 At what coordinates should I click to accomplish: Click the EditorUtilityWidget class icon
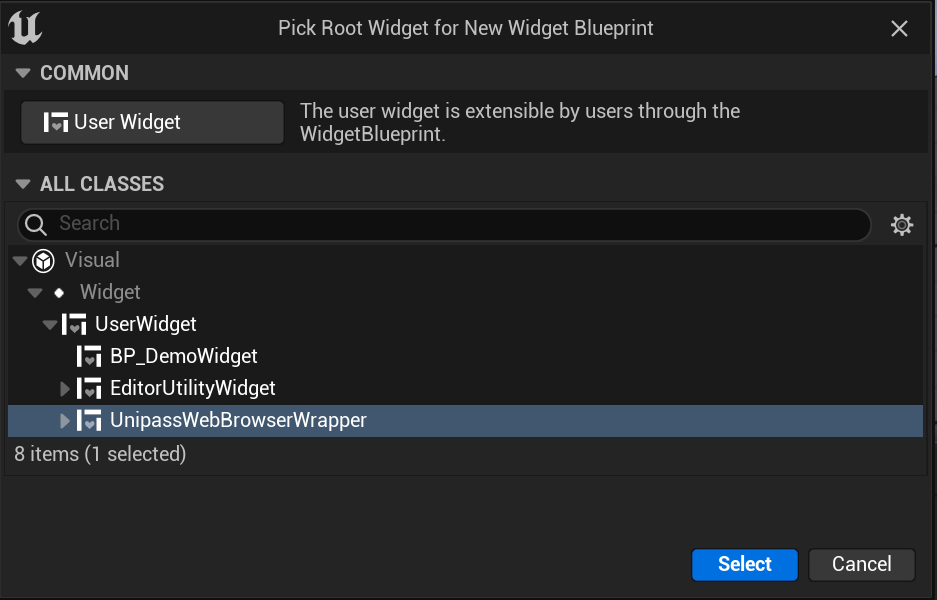click(90, 388)
